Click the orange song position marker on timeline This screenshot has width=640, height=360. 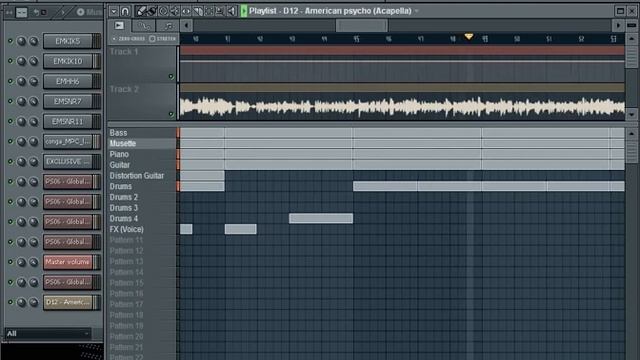click(469, 37)
